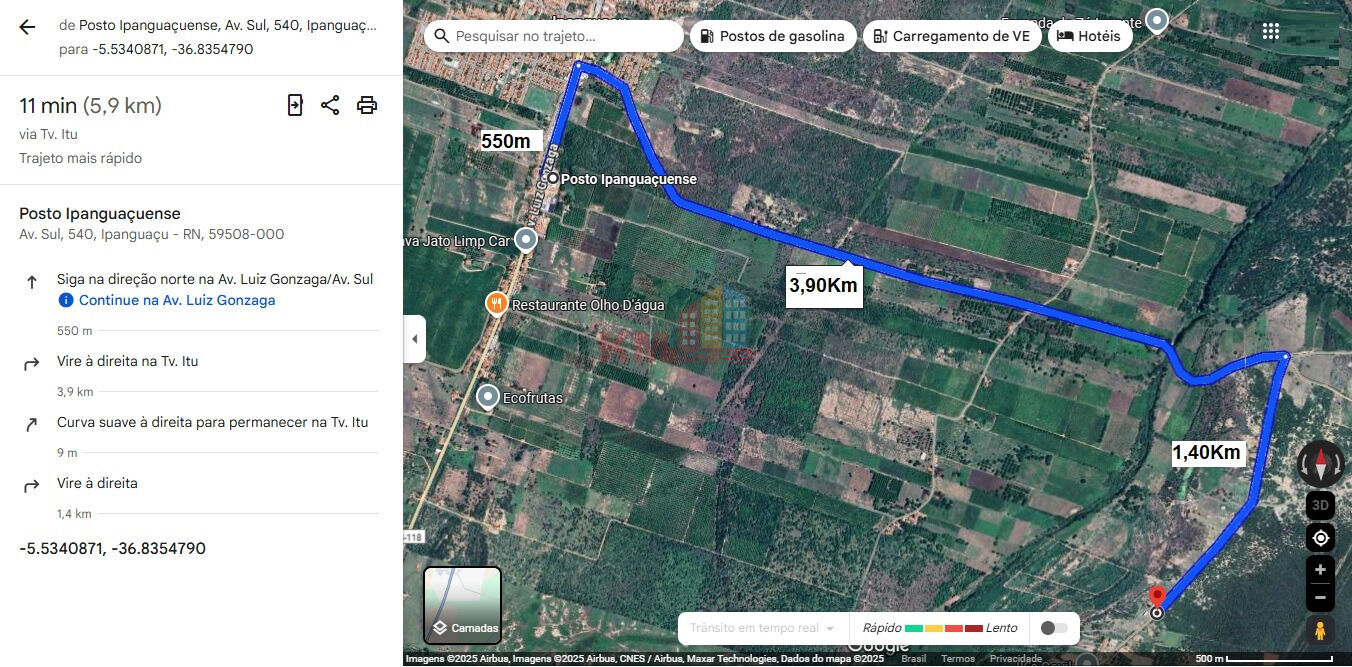Send directions to your phone icon

pos(295,105)
